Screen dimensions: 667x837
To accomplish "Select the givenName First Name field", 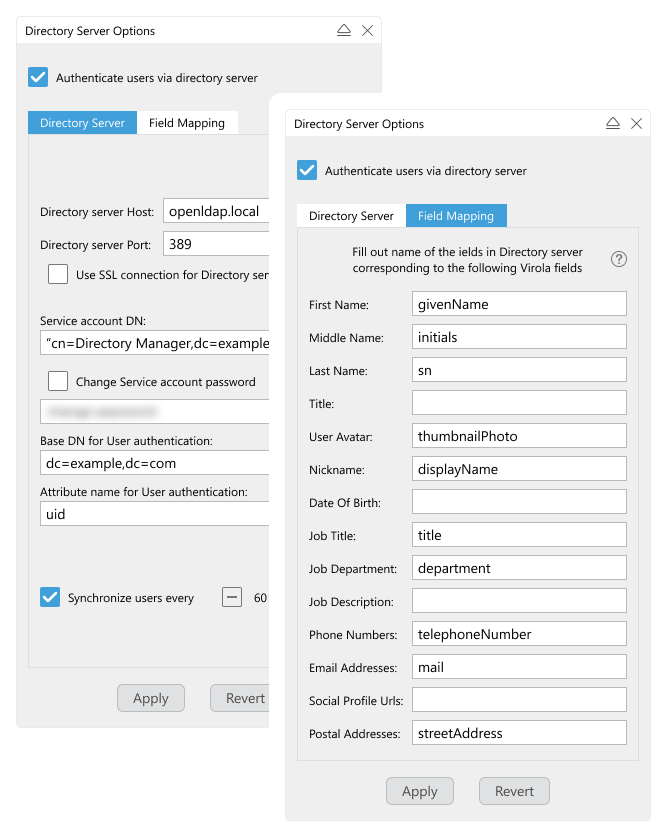I will coord(519,303).
